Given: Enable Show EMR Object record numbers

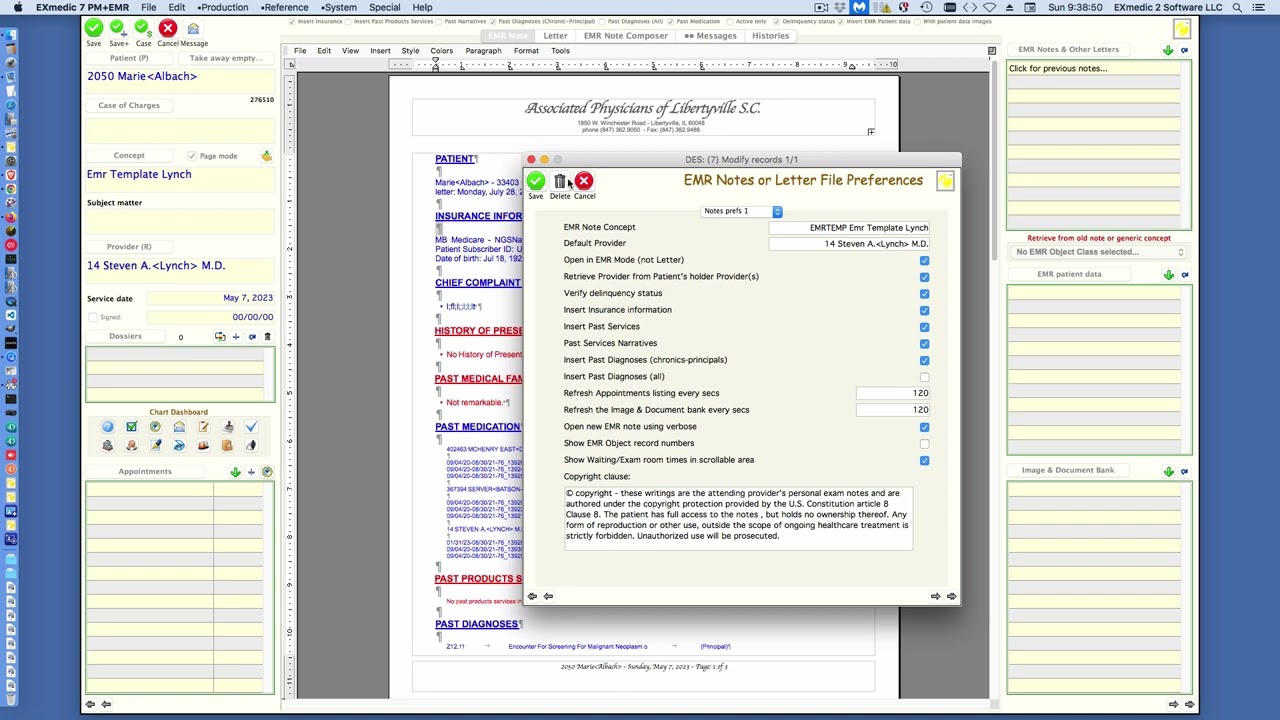Looking at the screenshot, I should (924, 444).
